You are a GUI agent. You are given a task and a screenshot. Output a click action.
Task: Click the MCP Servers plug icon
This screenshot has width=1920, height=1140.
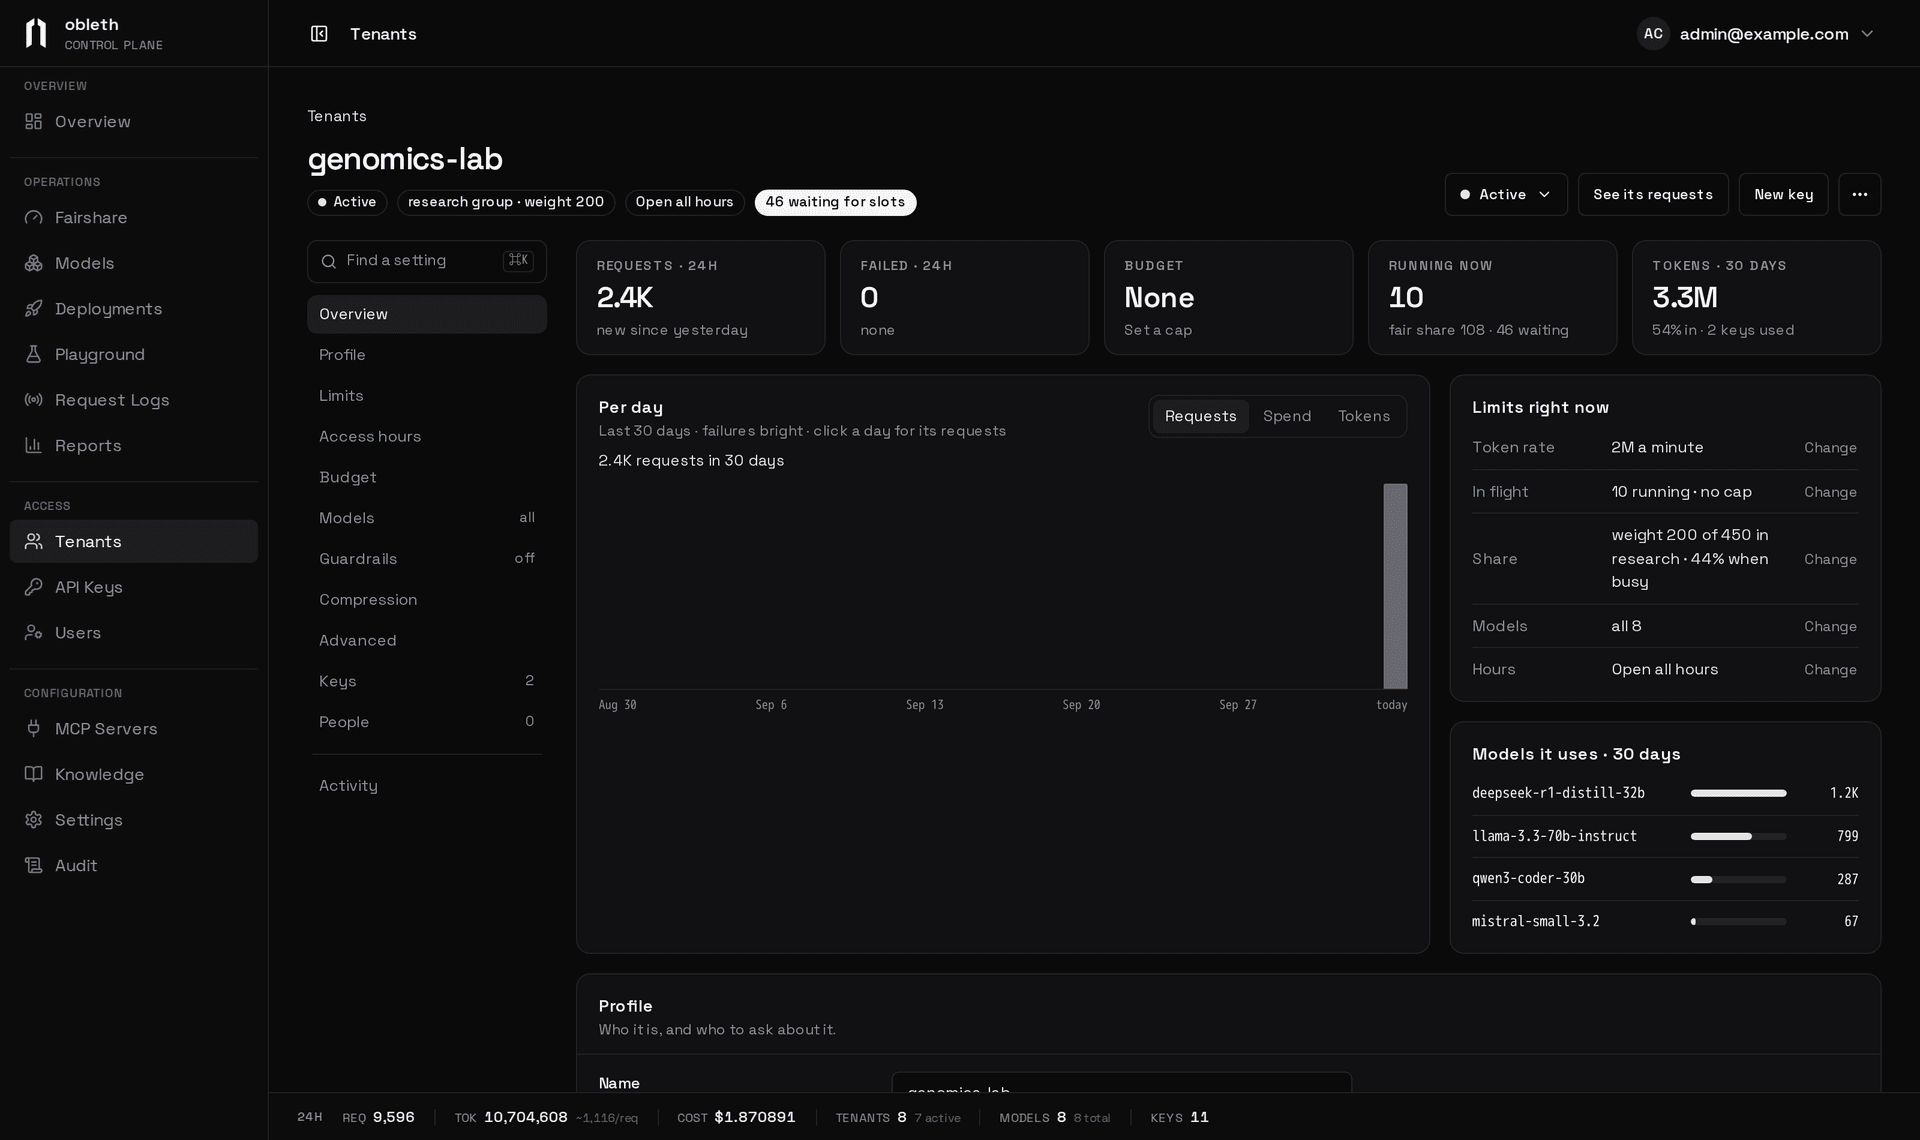pos(34,728)
